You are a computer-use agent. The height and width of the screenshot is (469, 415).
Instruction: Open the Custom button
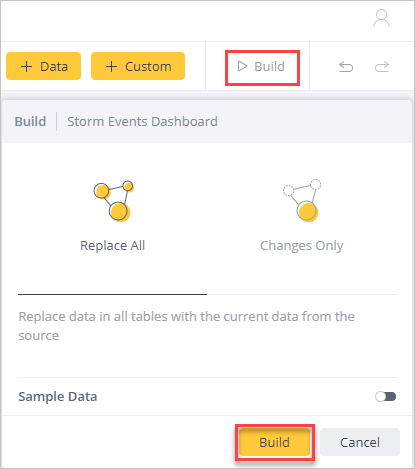[138, 66]
